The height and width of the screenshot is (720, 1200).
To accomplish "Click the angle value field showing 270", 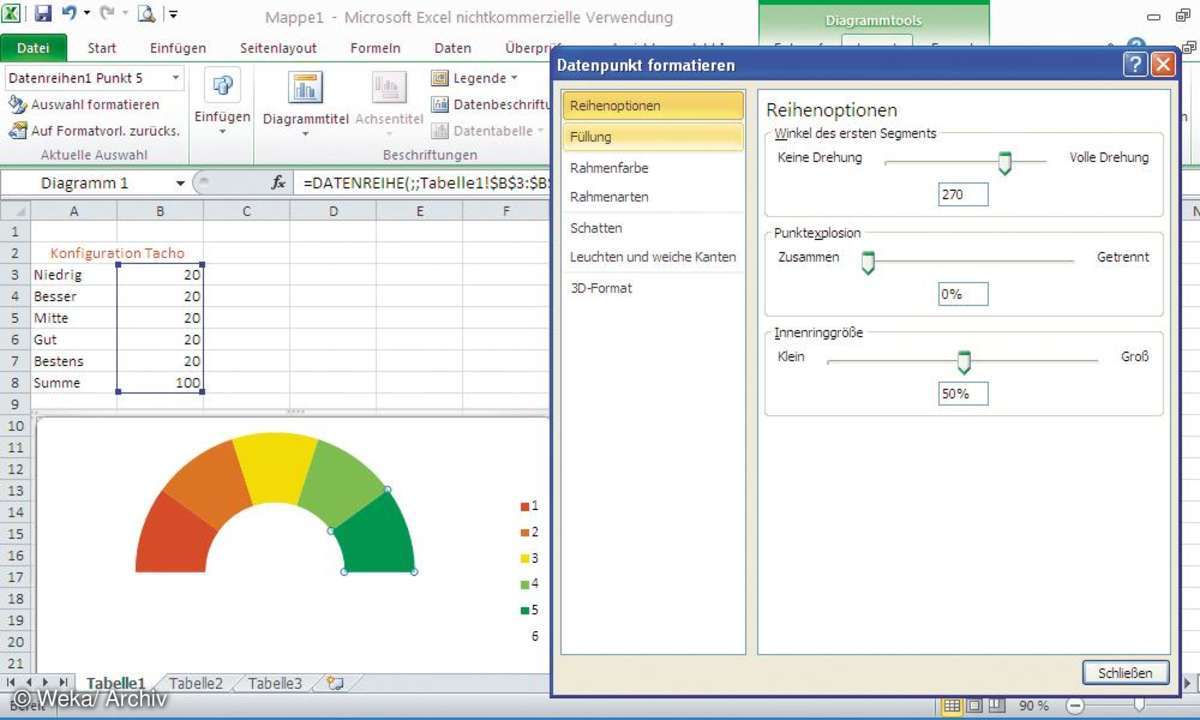I will [x=963, y=195].
